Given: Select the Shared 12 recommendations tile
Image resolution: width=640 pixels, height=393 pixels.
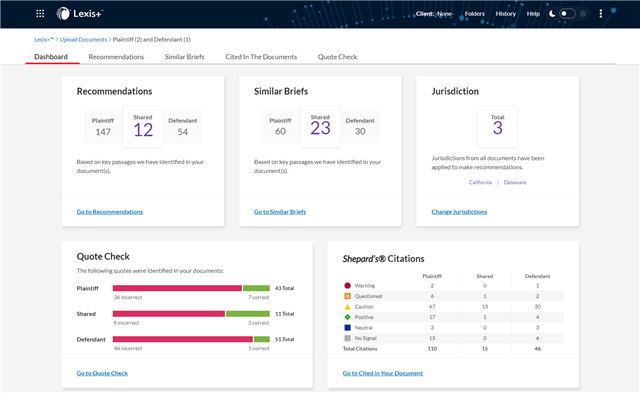Looking at the screenshot, I should tap(143, 127).
